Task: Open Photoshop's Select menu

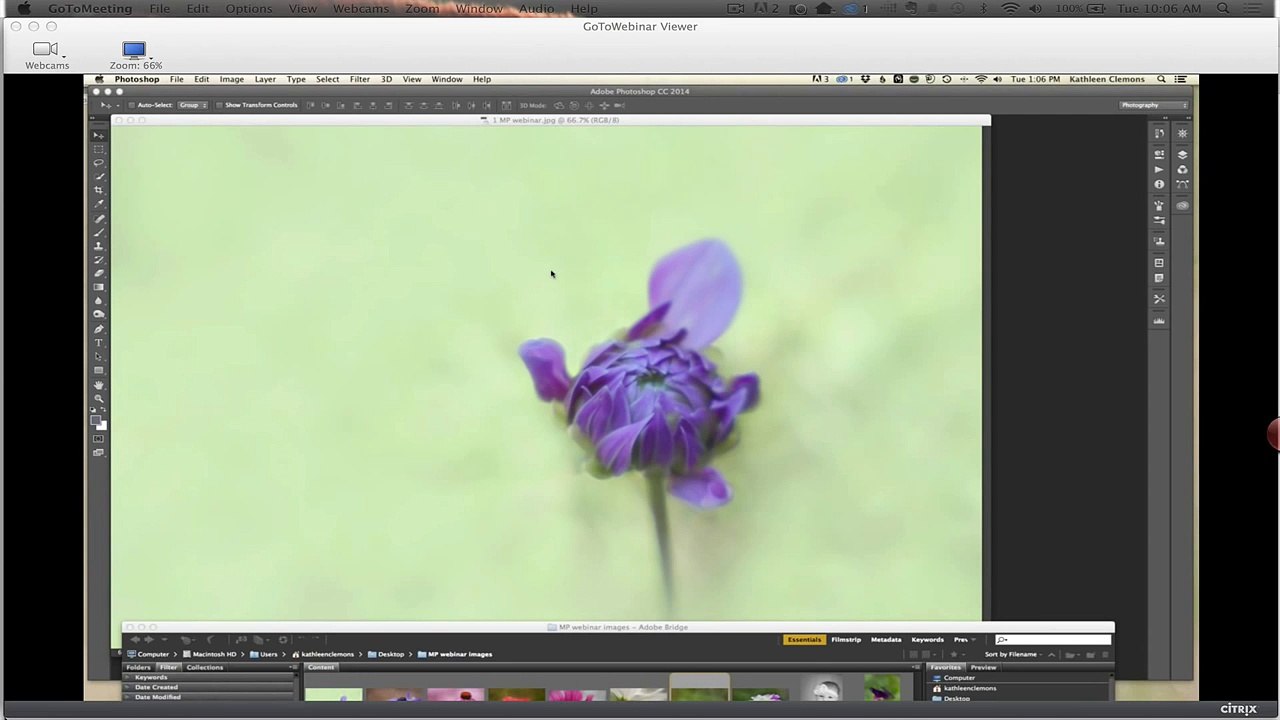Action: 327,79
